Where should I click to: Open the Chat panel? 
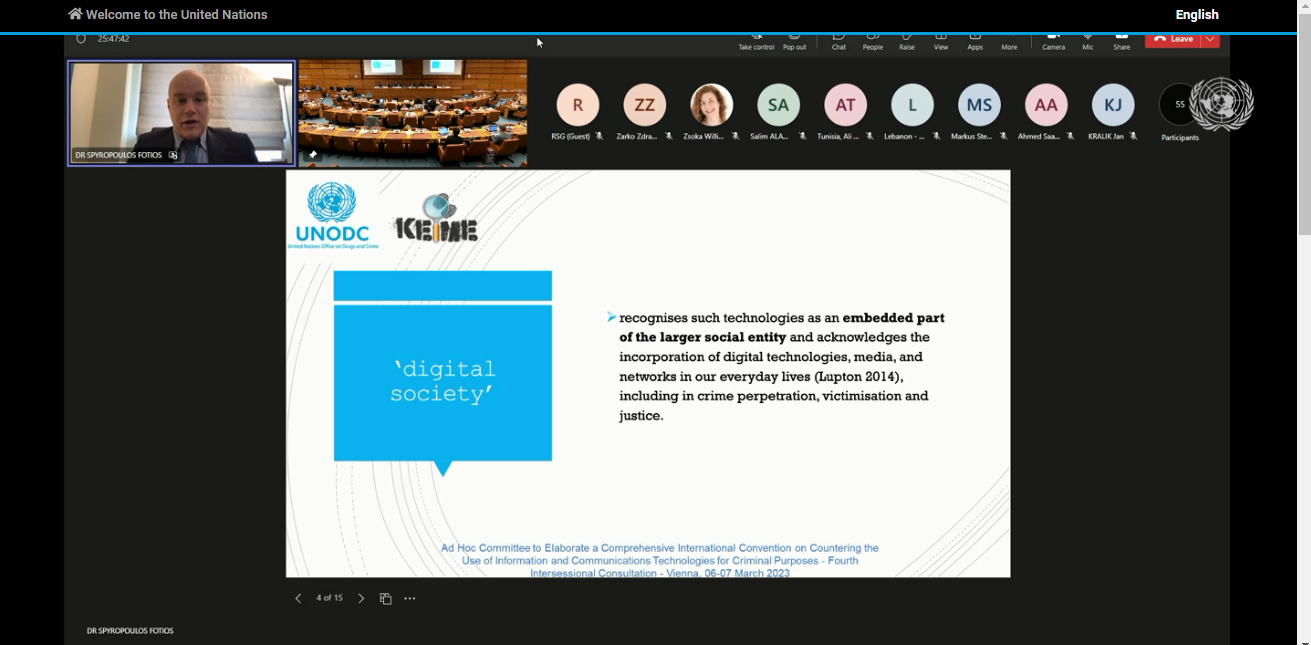tap(838, 41)
